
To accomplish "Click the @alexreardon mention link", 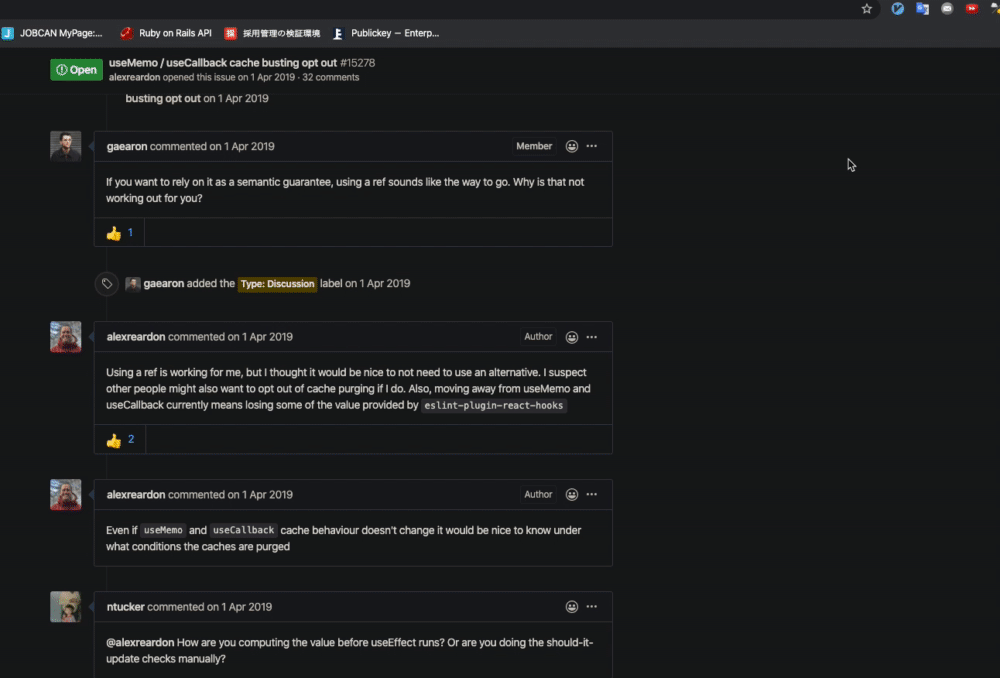I will (140, 642).
